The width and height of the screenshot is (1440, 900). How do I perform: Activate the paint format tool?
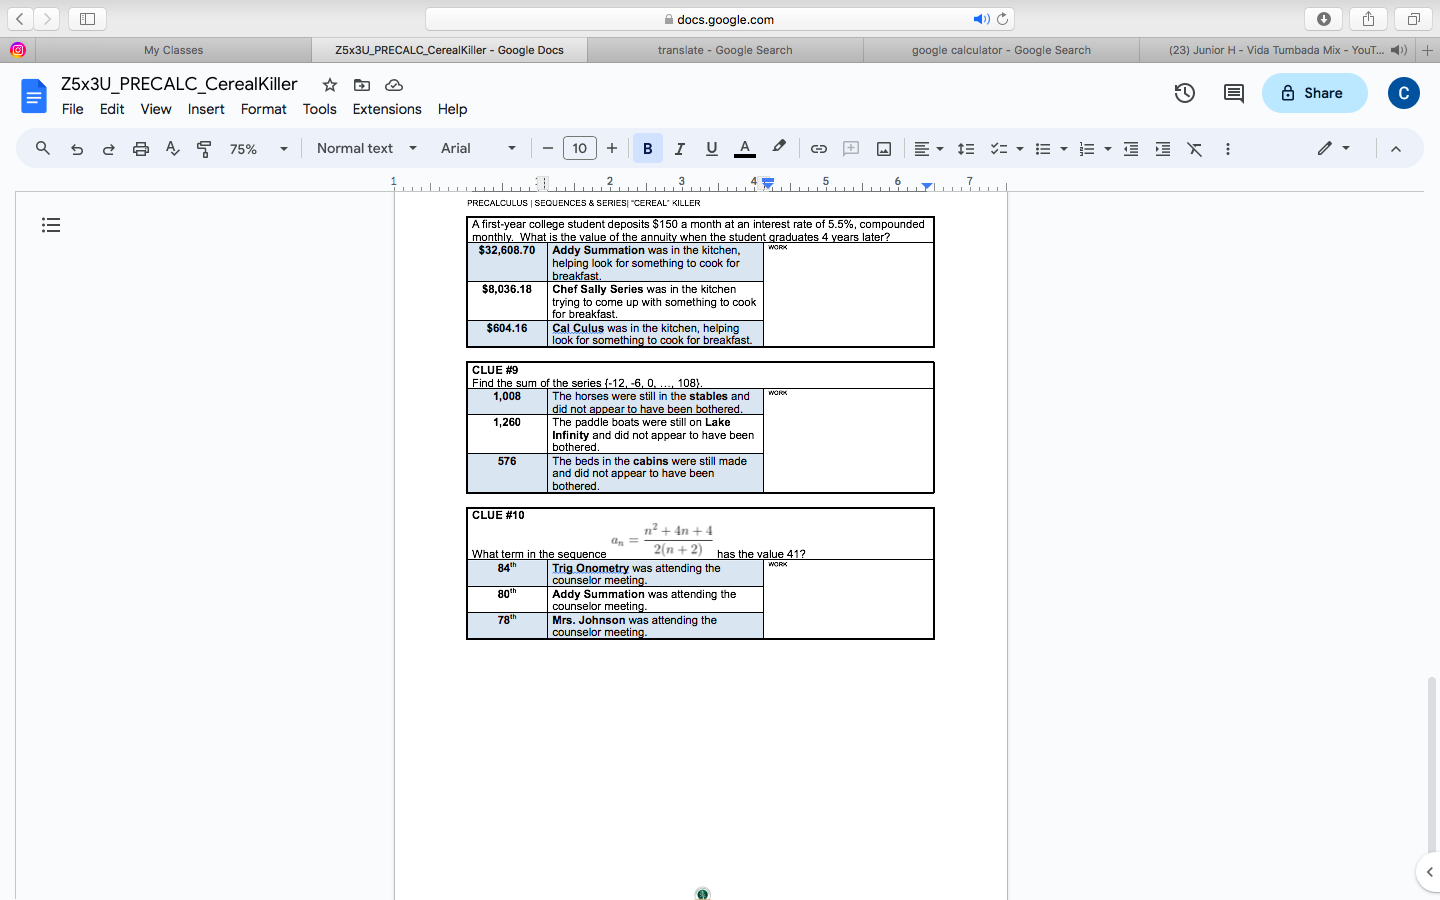[x=204, y=149]
